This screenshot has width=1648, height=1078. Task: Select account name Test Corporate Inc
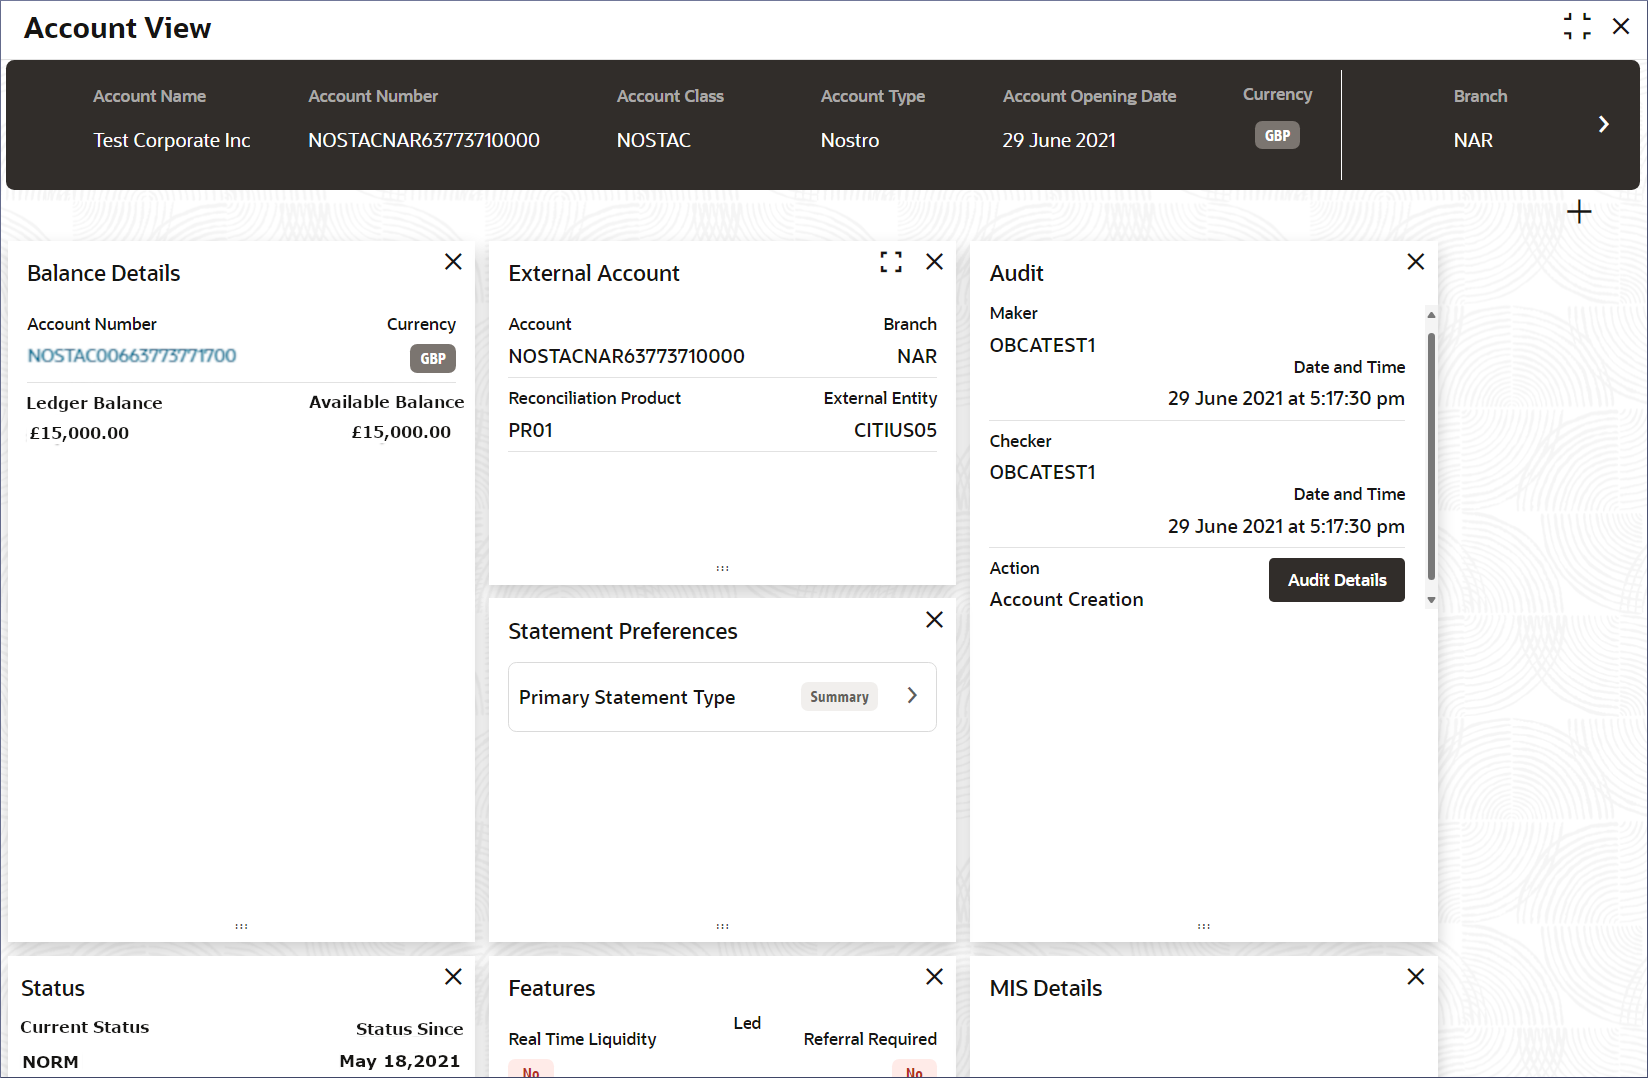click(x=172, y=140)
